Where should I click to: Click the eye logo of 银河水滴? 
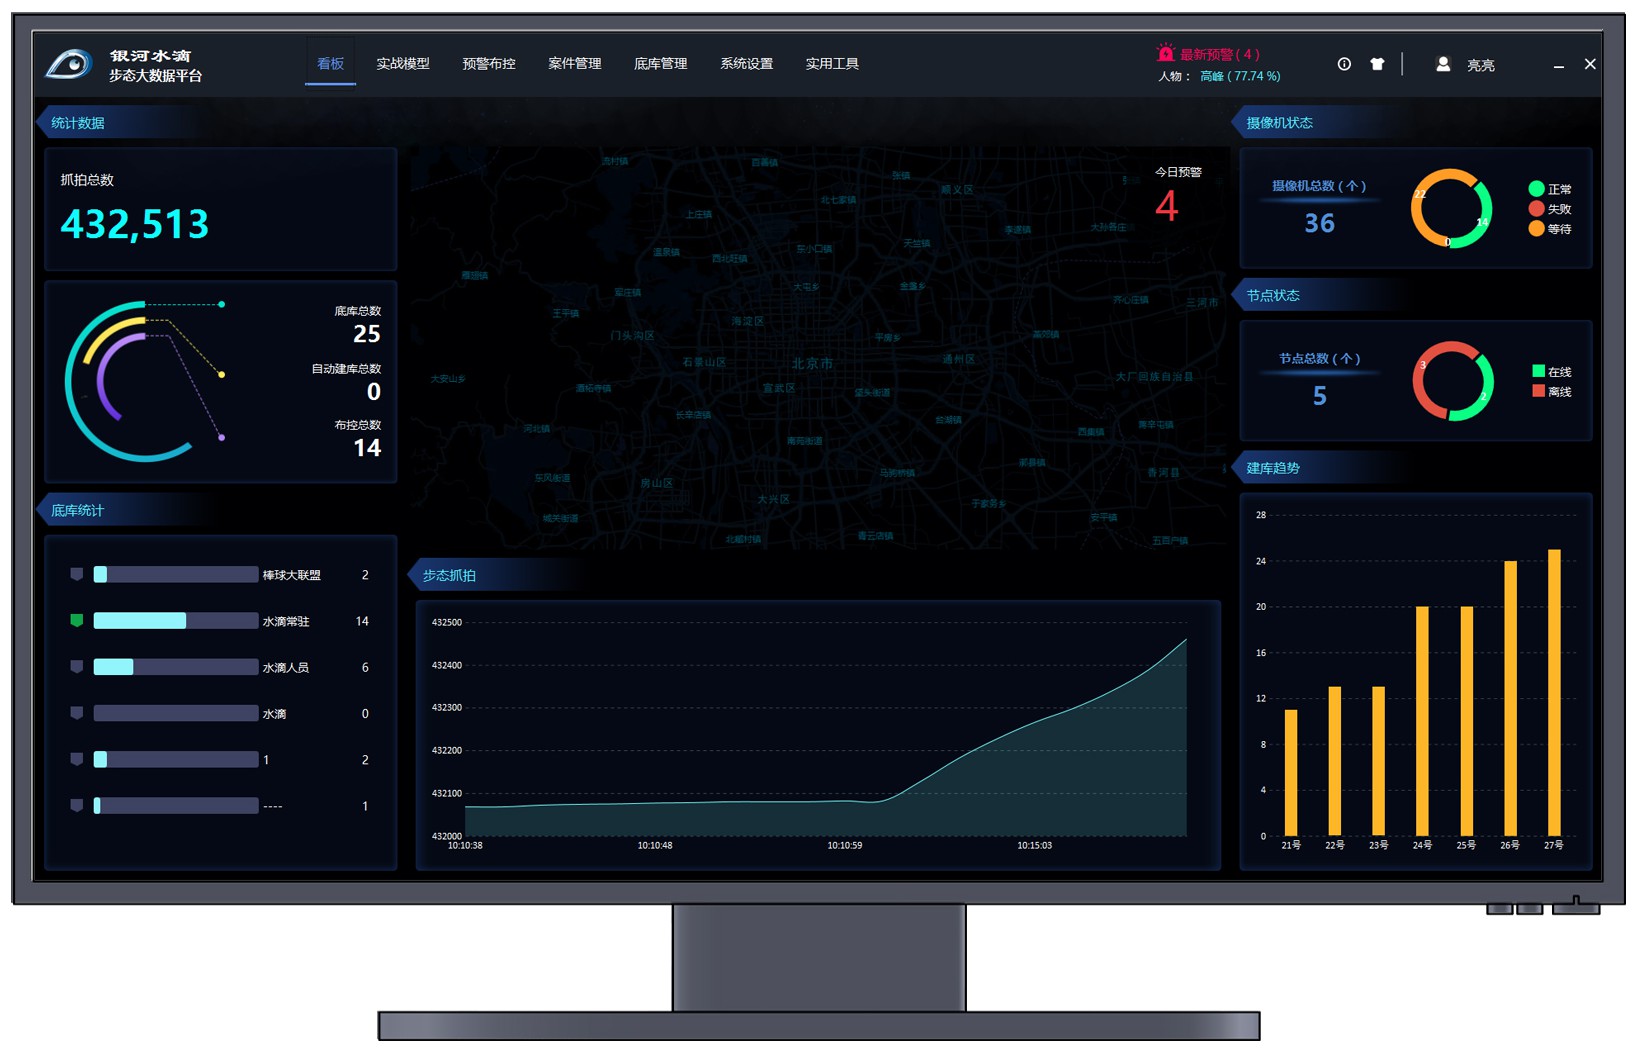coord(69,65)
